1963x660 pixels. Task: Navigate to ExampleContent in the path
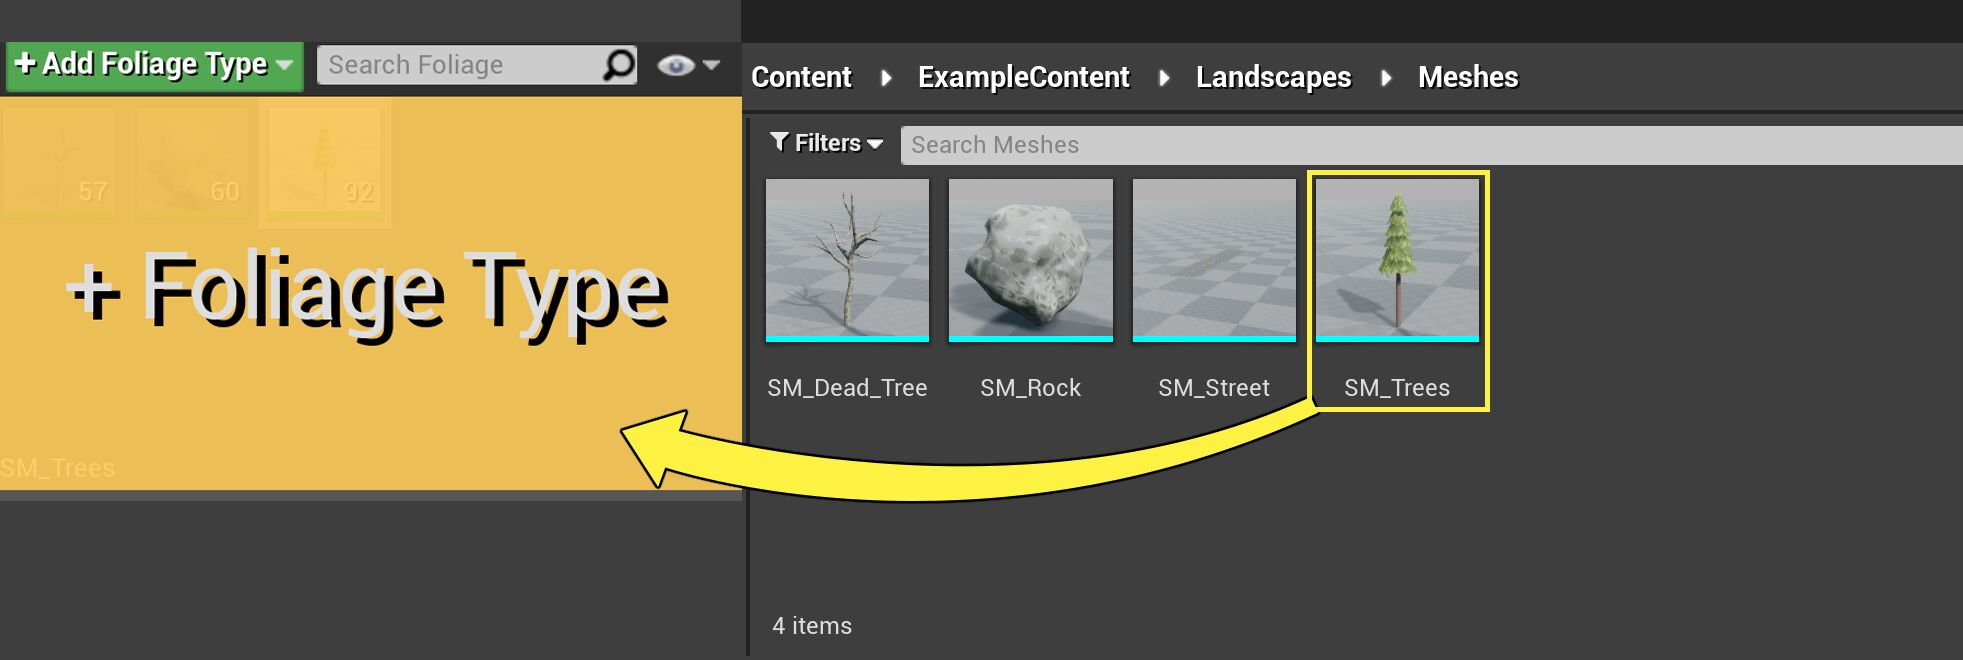pos(1023,77)
